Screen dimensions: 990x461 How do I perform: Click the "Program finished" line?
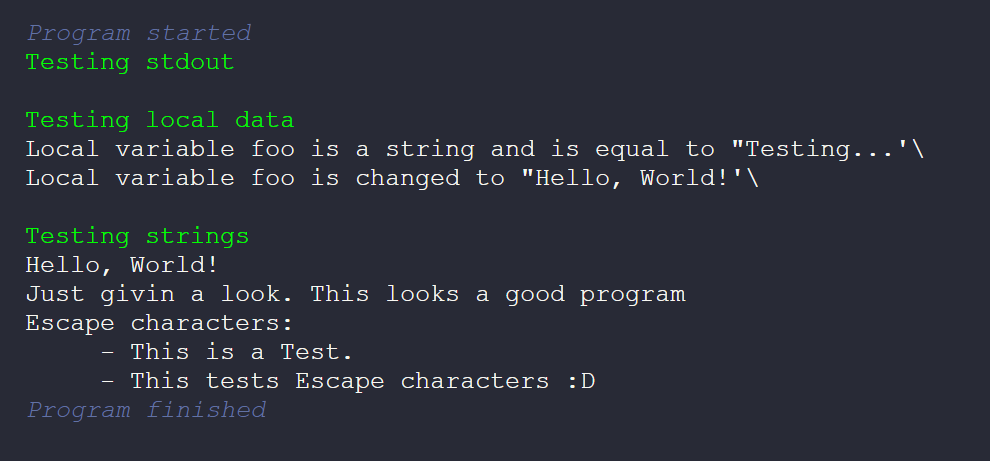pos(146,410)
